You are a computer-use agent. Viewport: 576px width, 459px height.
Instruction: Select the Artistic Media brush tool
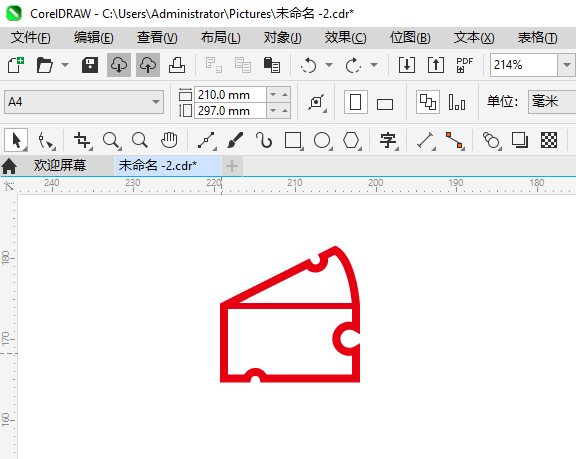[x=235, y=140]
